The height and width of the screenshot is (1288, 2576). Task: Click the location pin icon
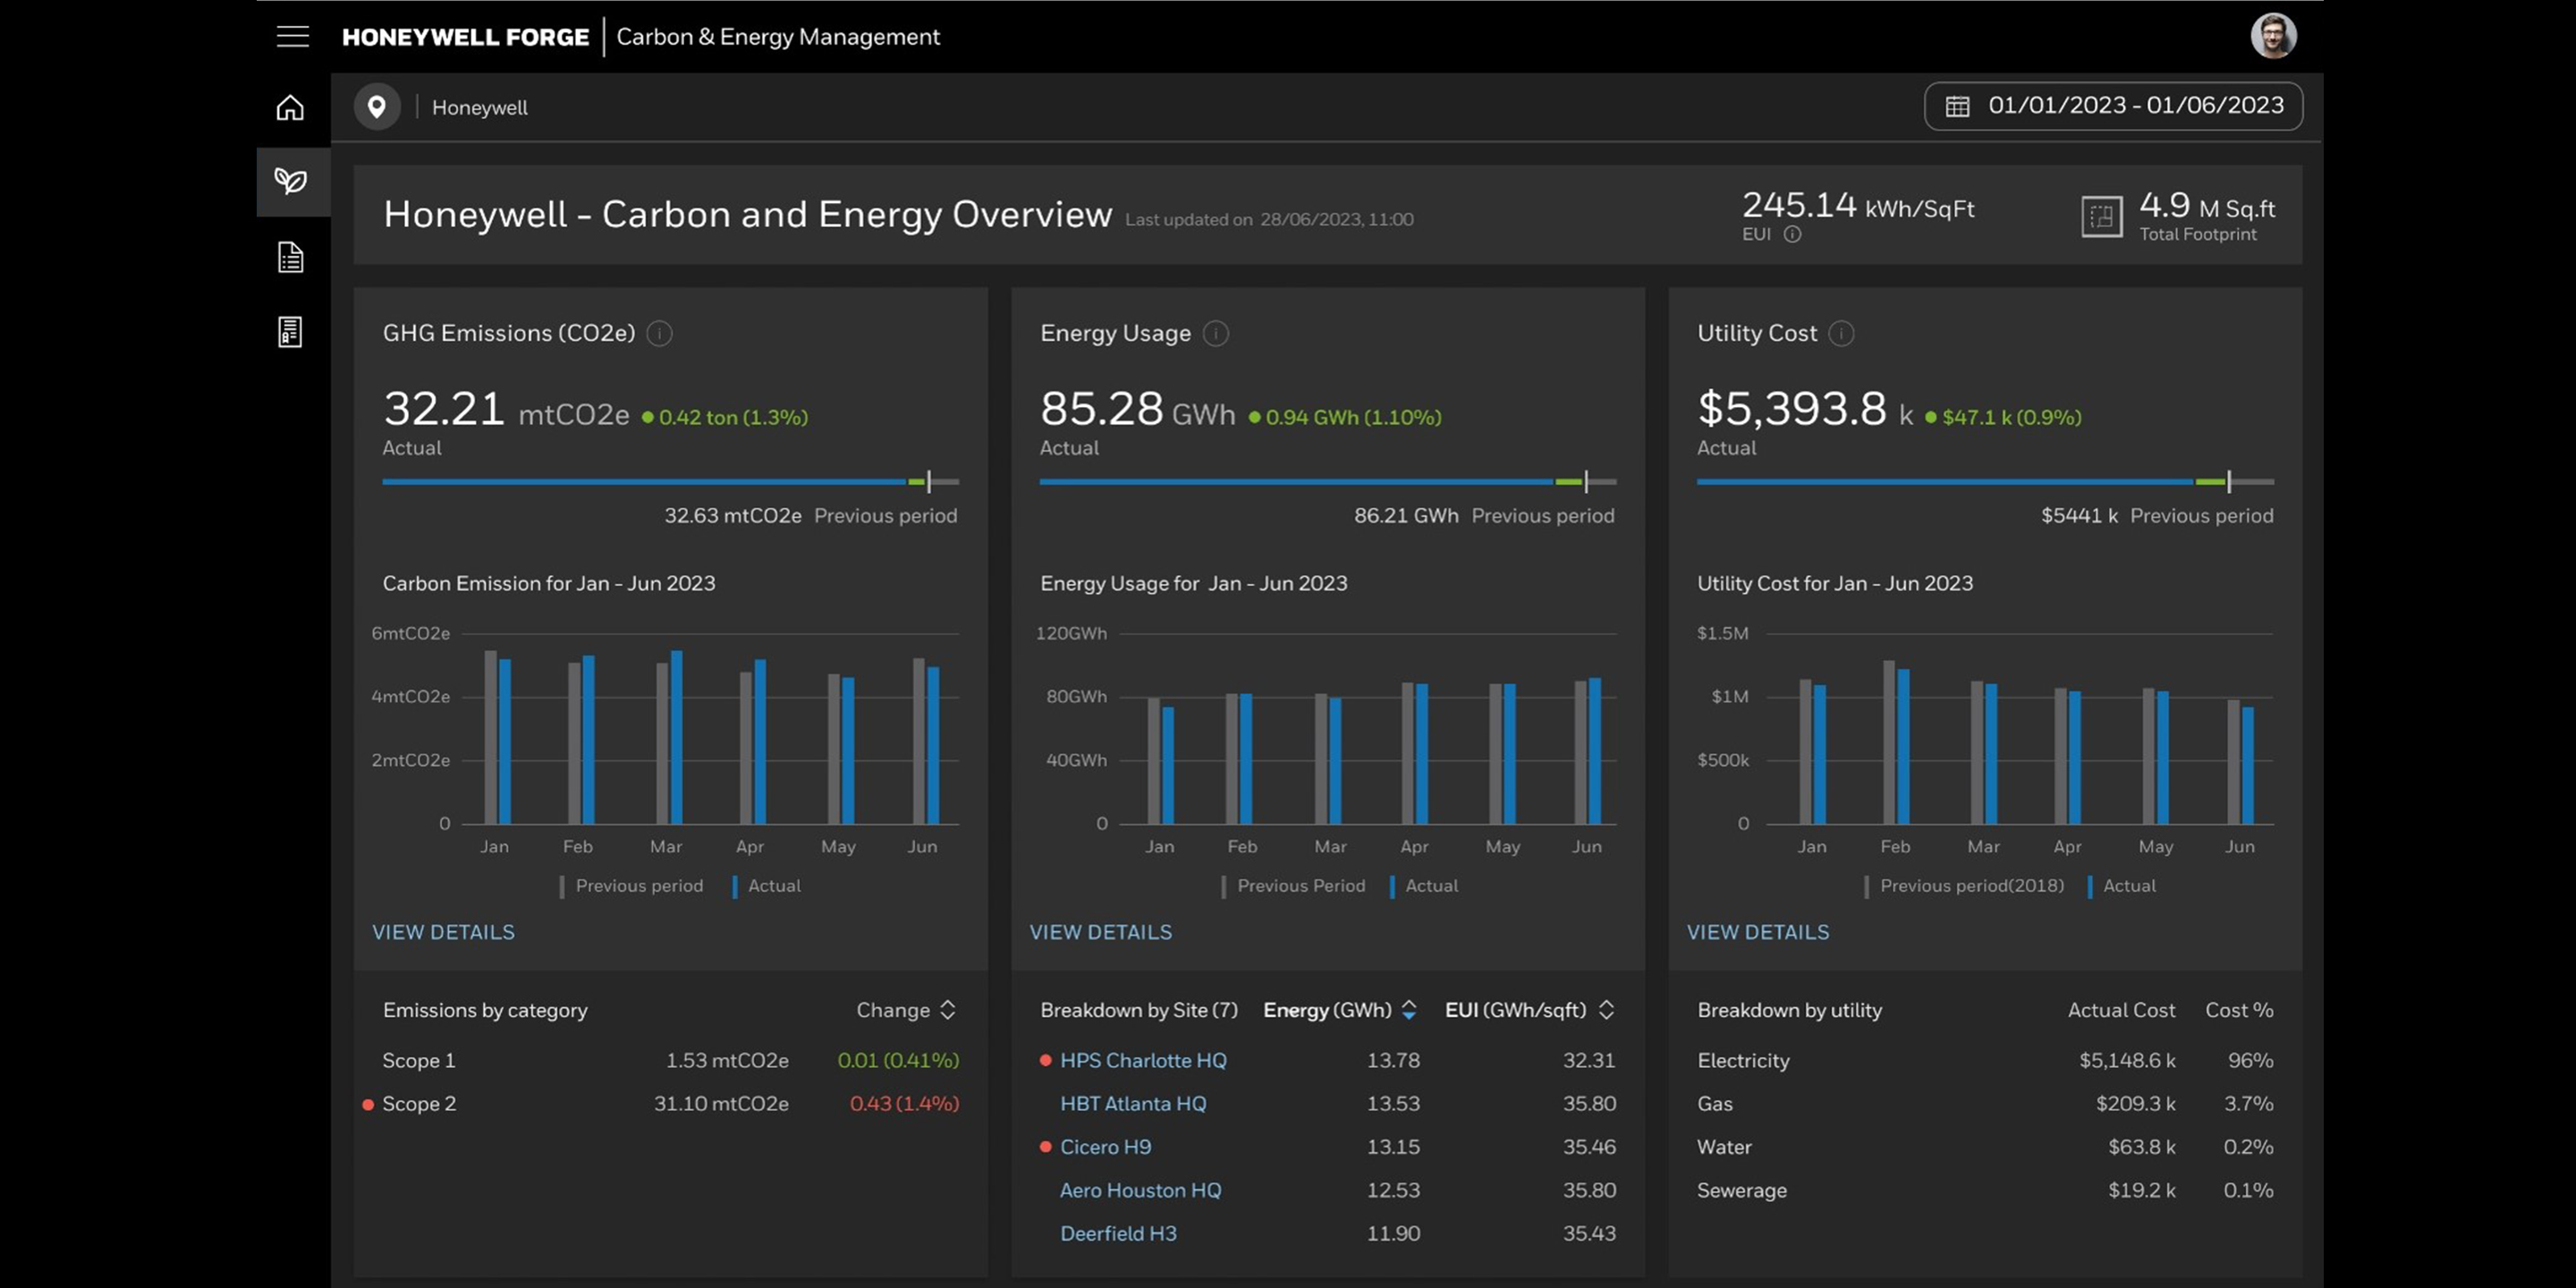377,107
